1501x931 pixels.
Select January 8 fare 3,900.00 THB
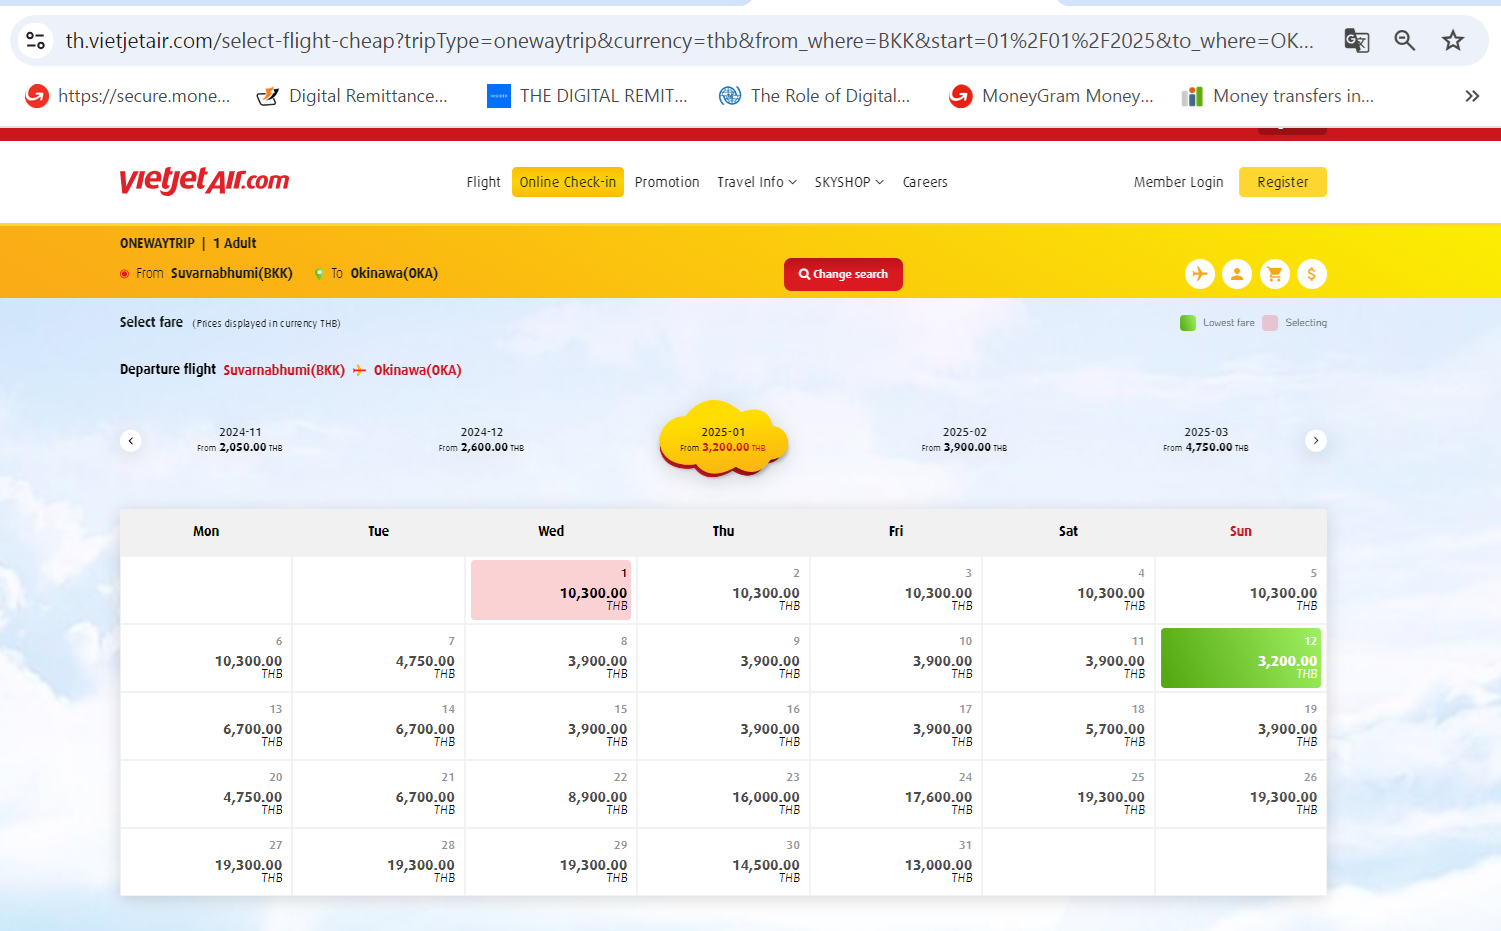(551, 658)
